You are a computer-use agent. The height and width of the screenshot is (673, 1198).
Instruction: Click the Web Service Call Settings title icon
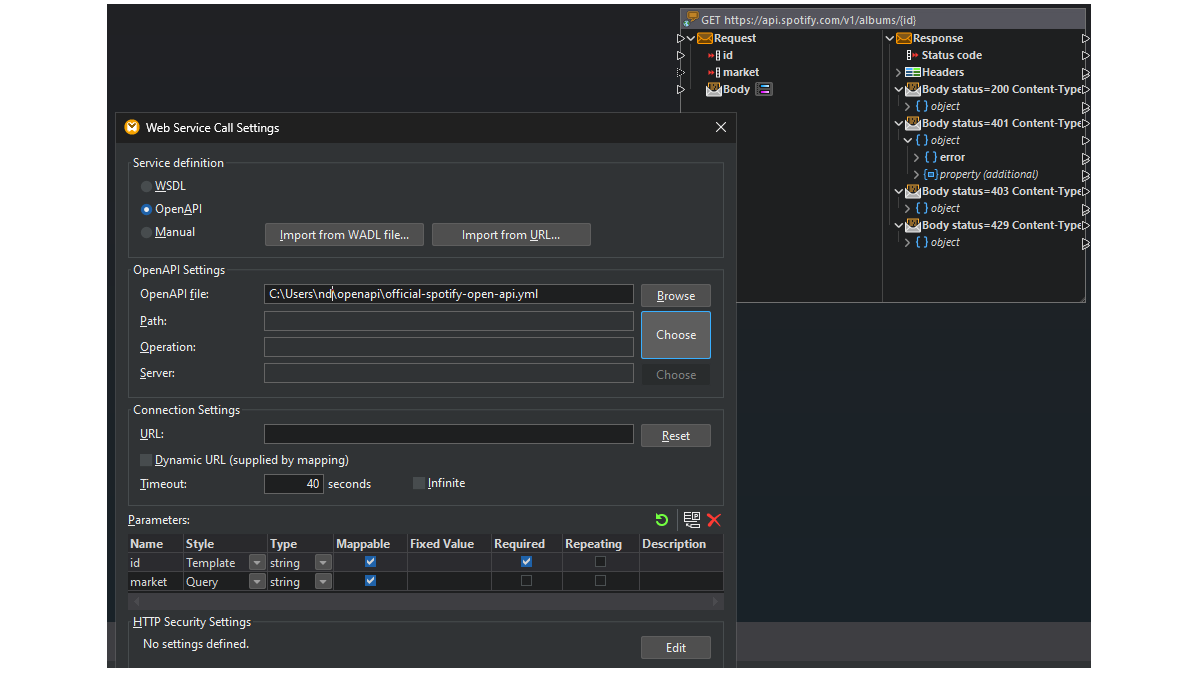pyautogui.click(x=132, y=127)
